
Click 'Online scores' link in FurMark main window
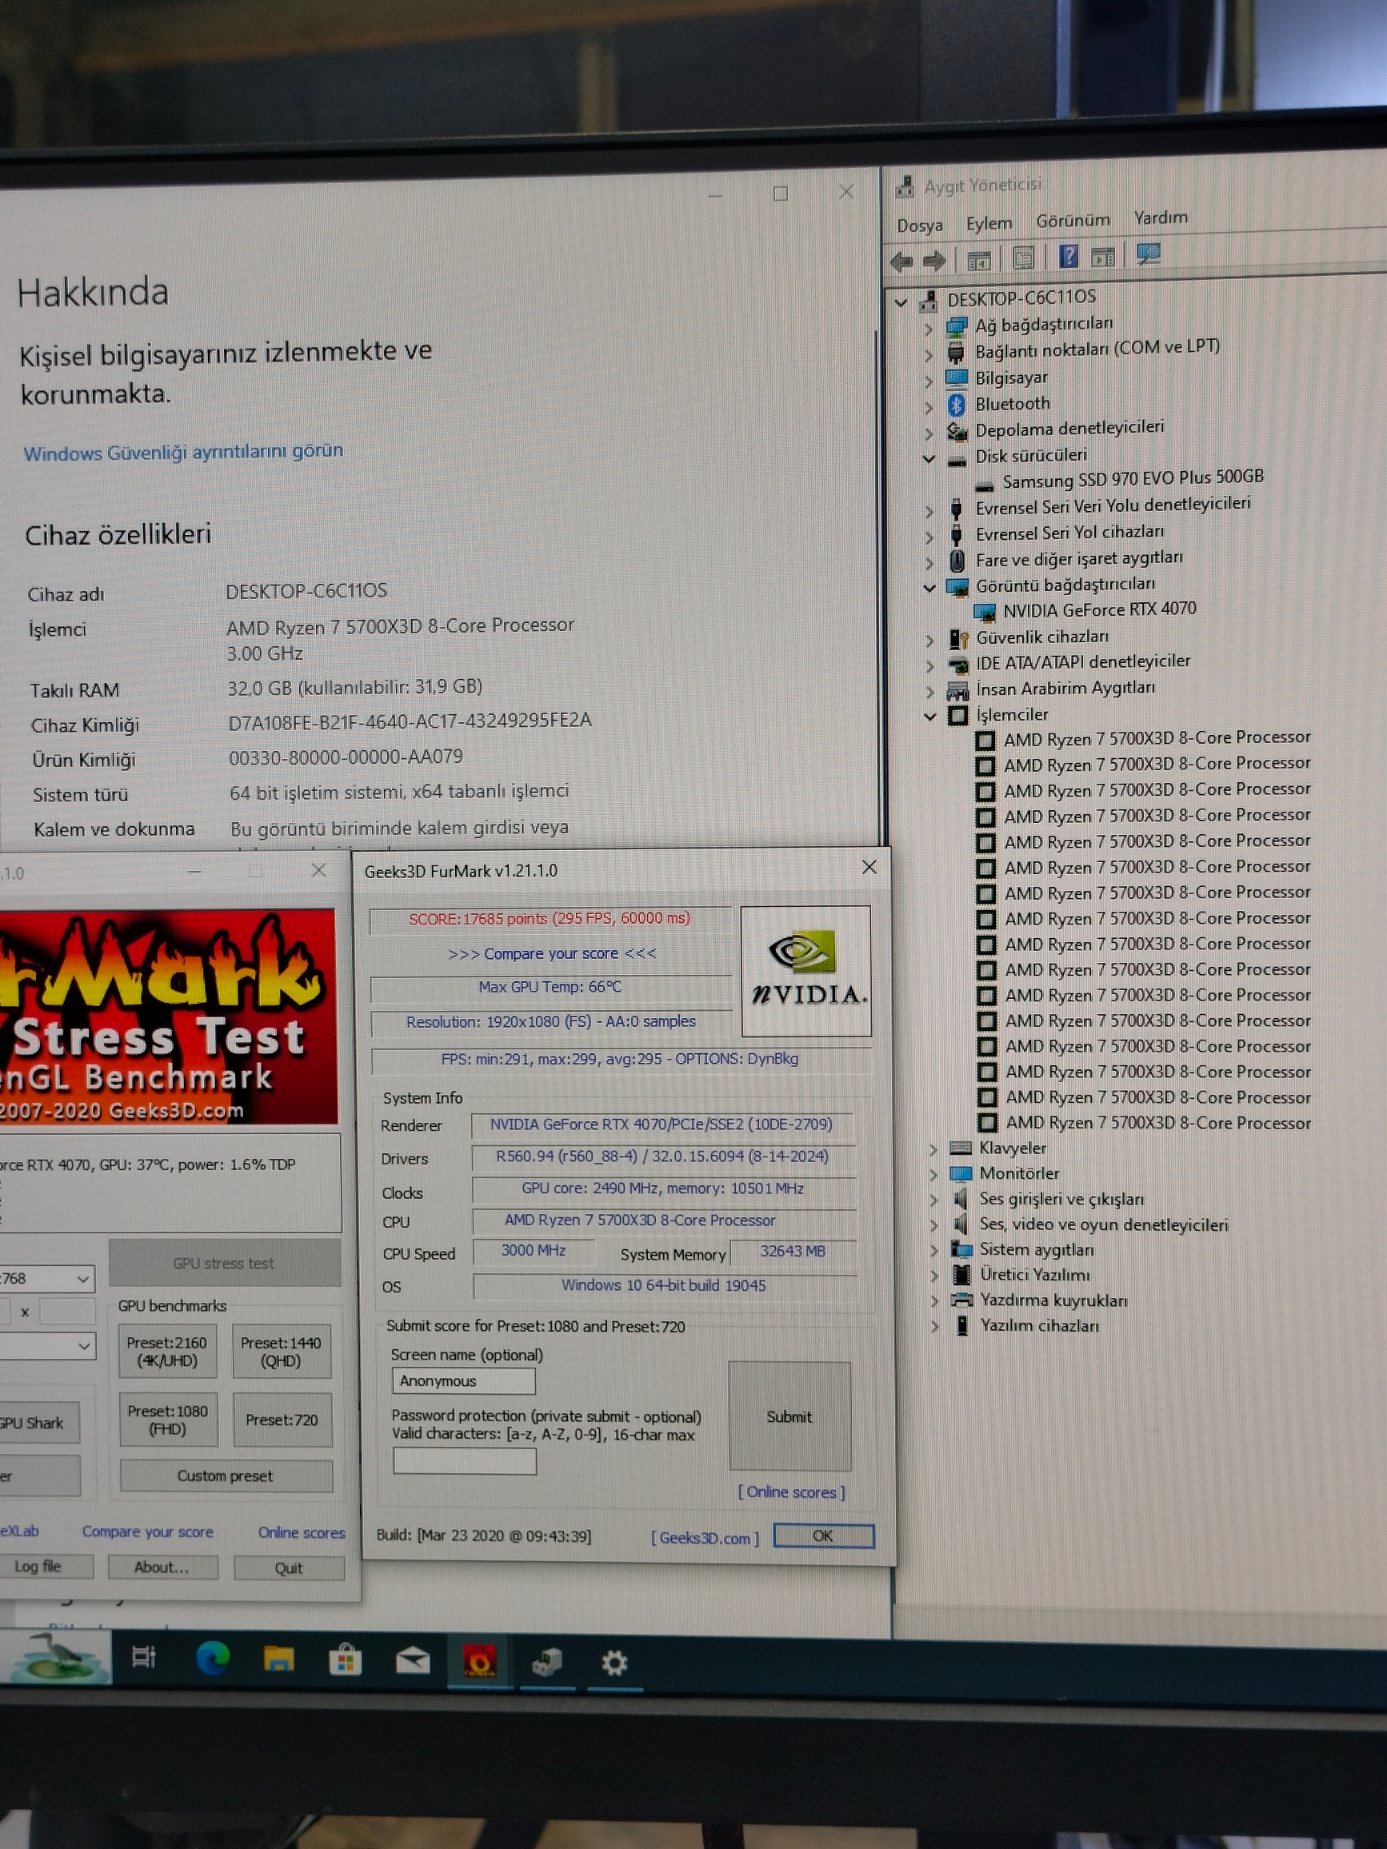click(302, 1532)
